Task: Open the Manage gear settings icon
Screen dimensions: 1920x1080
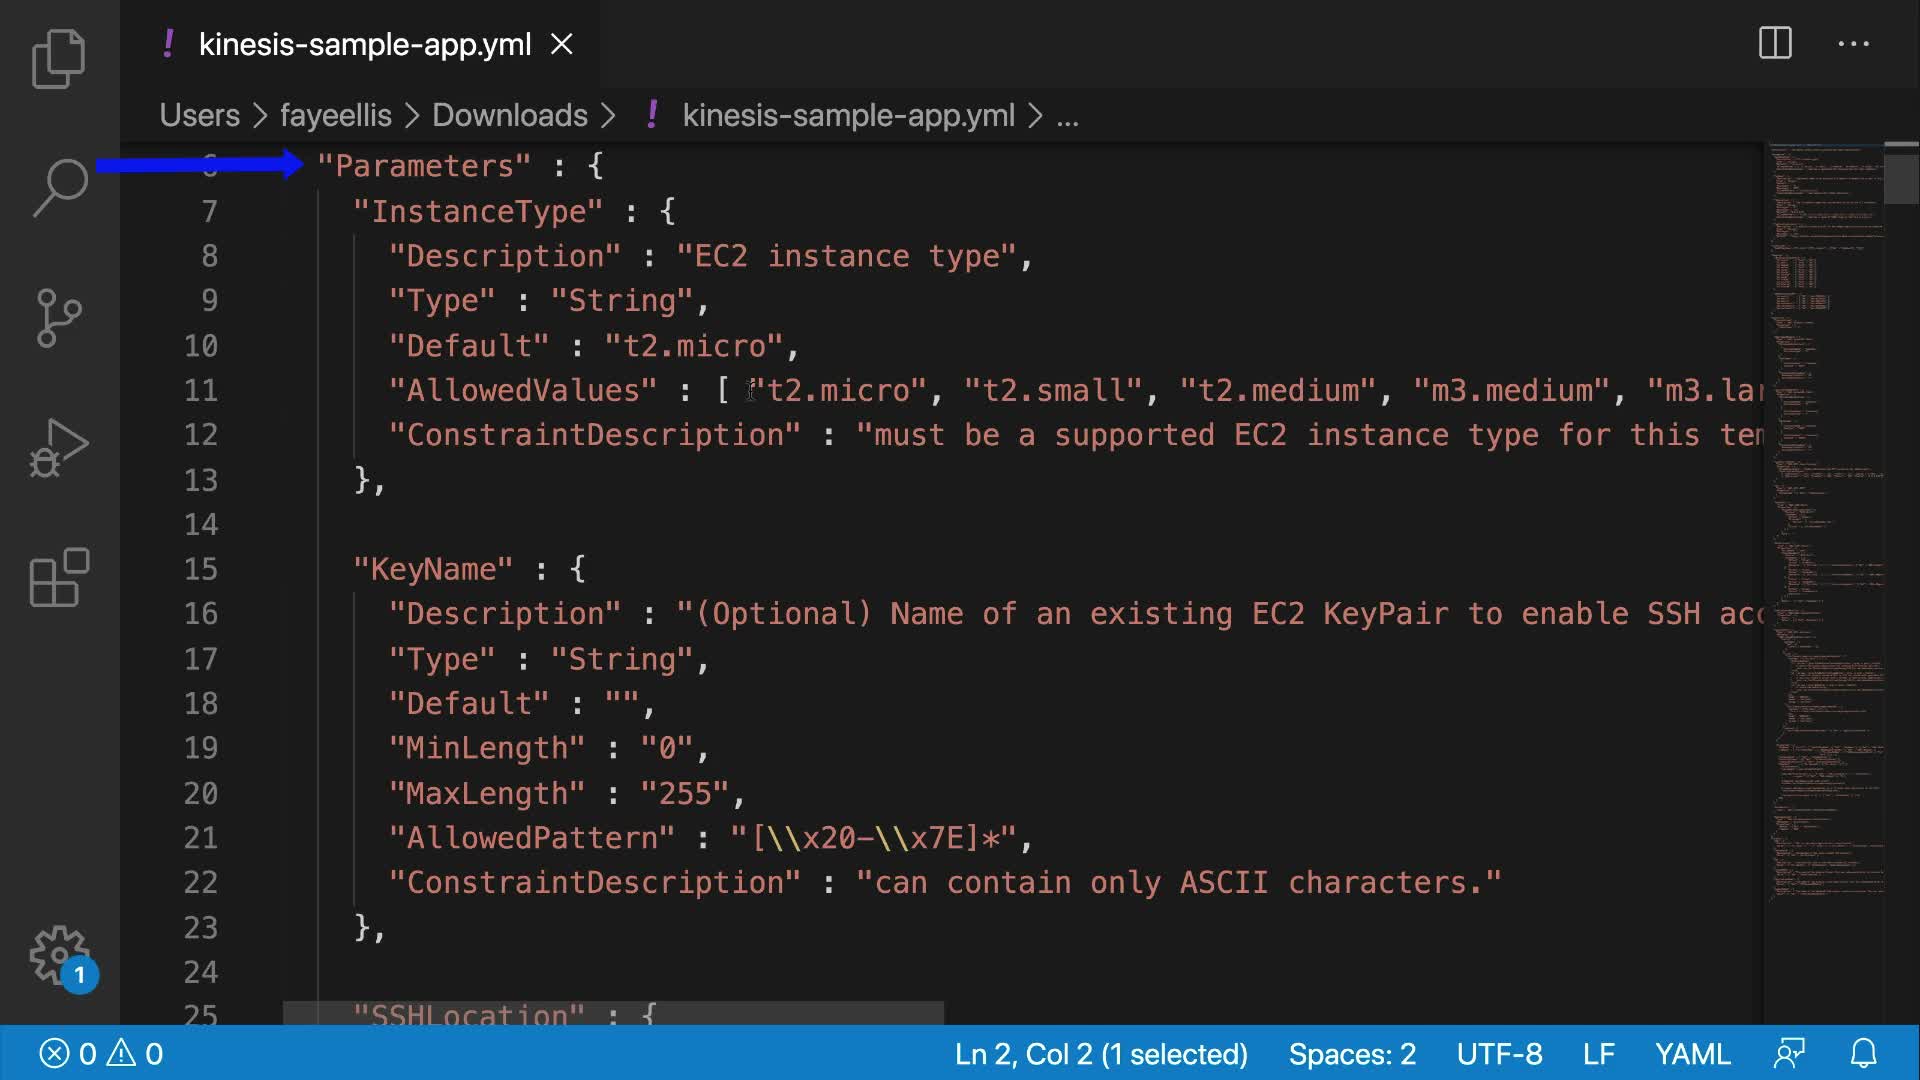Action: coord(59,955)
